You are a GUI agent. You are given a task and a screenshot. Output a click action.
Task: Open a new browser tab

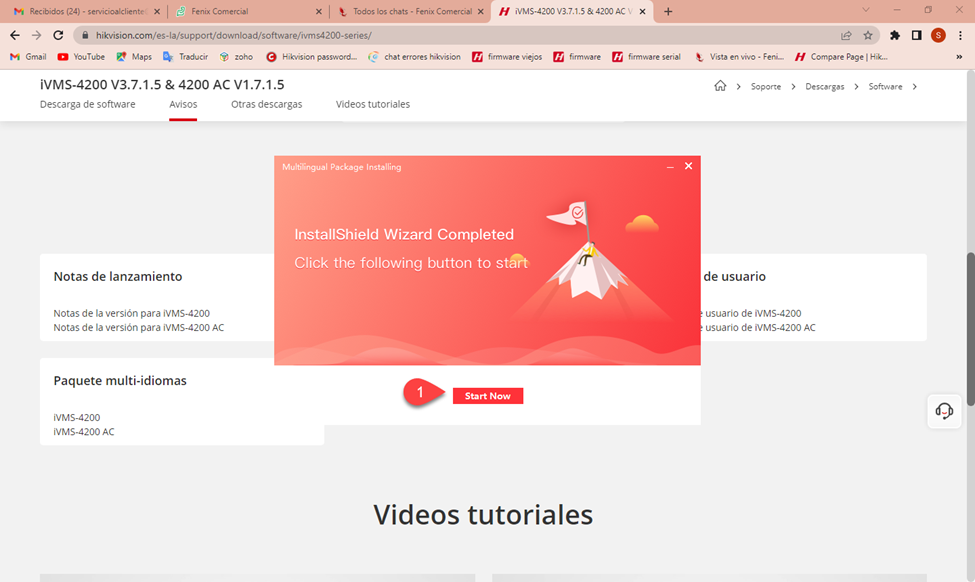click(668, 11)
